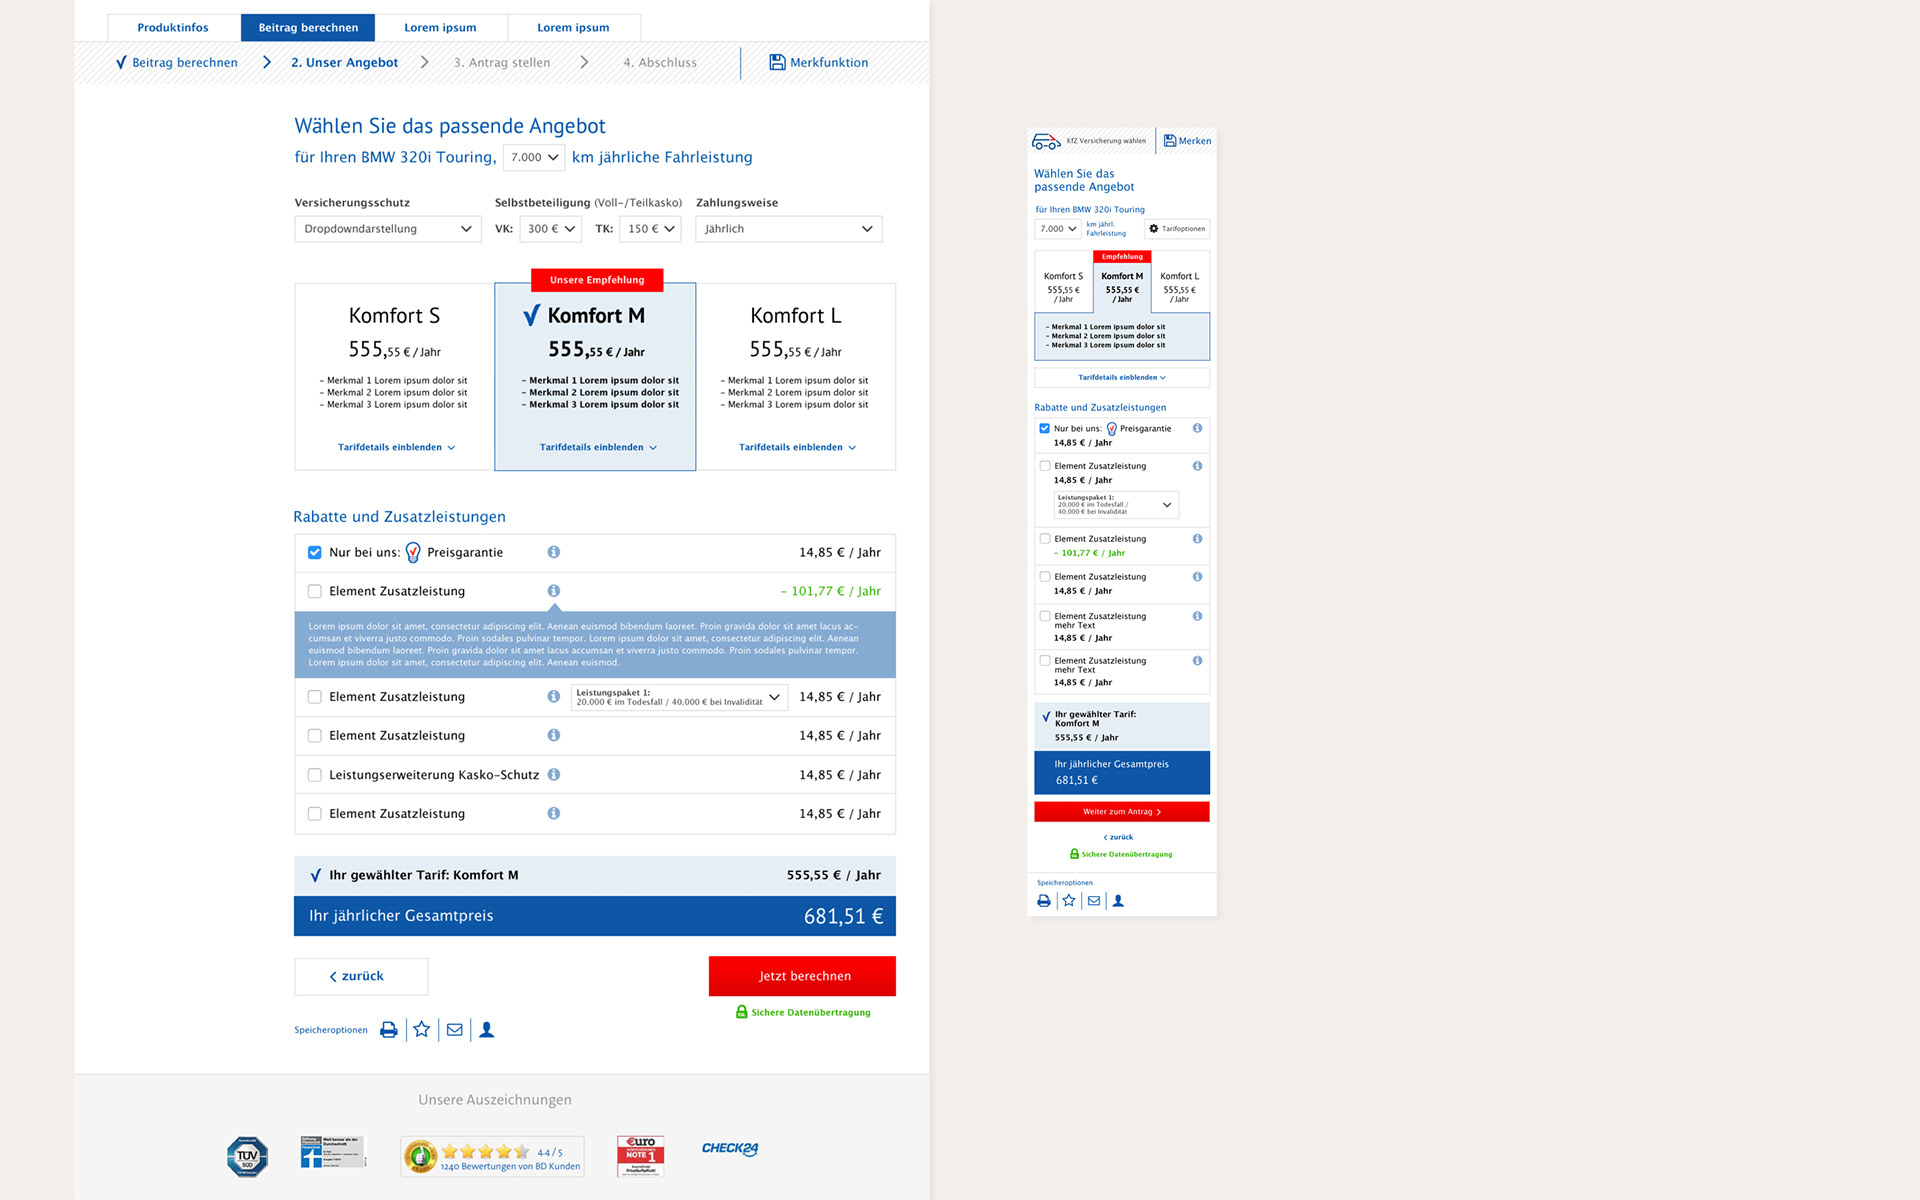Open the Versicherungsschutz dropdown
This screenshot has height=1200, width=1920.
coord(387,229)
